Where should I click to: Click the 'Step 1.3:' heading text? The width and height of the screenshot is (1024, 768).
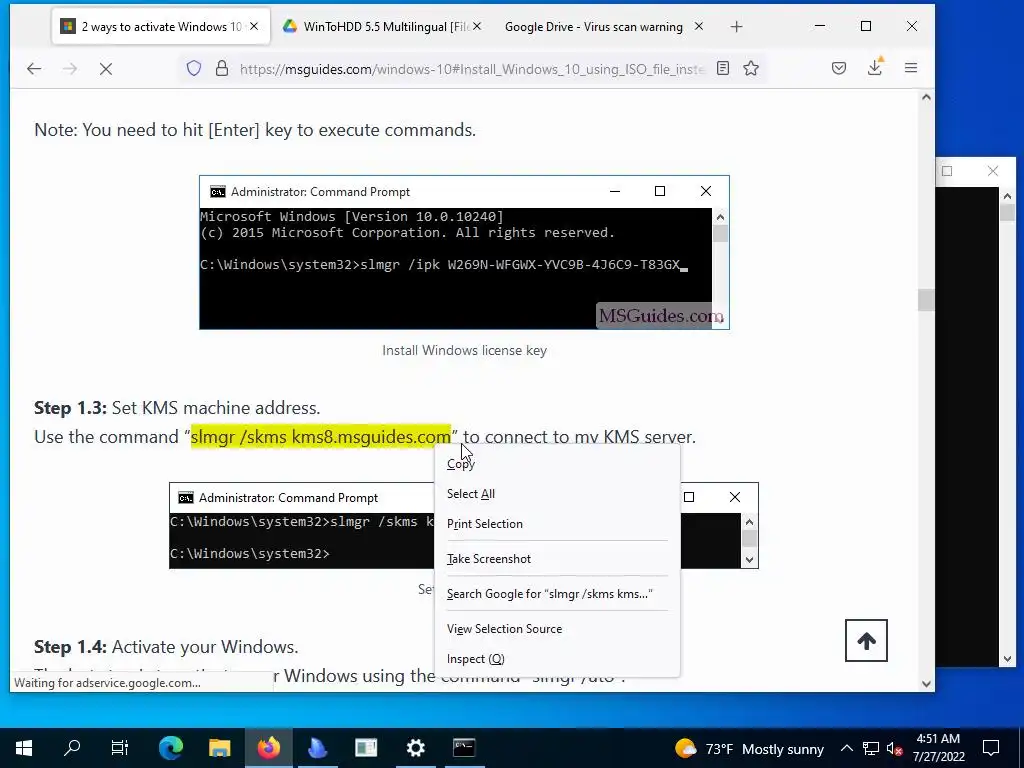pos(71,408)
